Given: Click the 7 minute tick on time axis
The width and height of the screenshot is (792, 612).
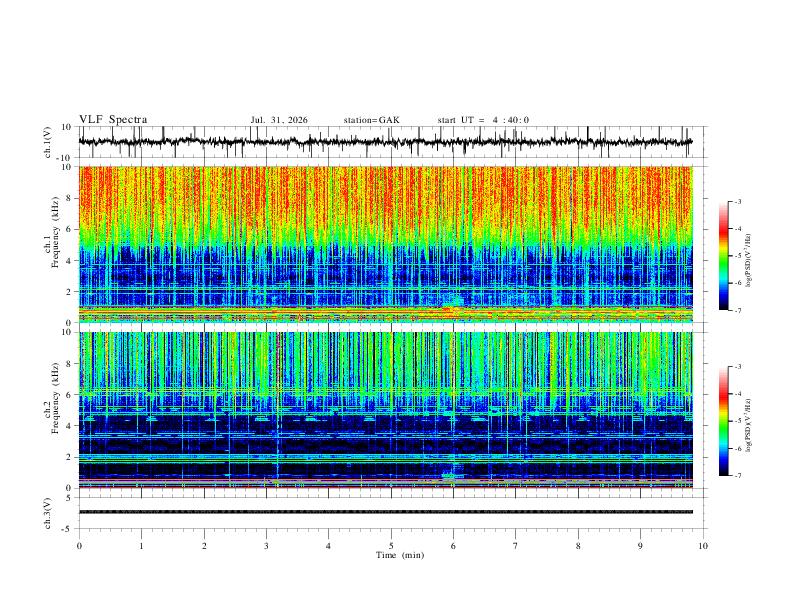Looking at the screenshot, I should point(516,546).
